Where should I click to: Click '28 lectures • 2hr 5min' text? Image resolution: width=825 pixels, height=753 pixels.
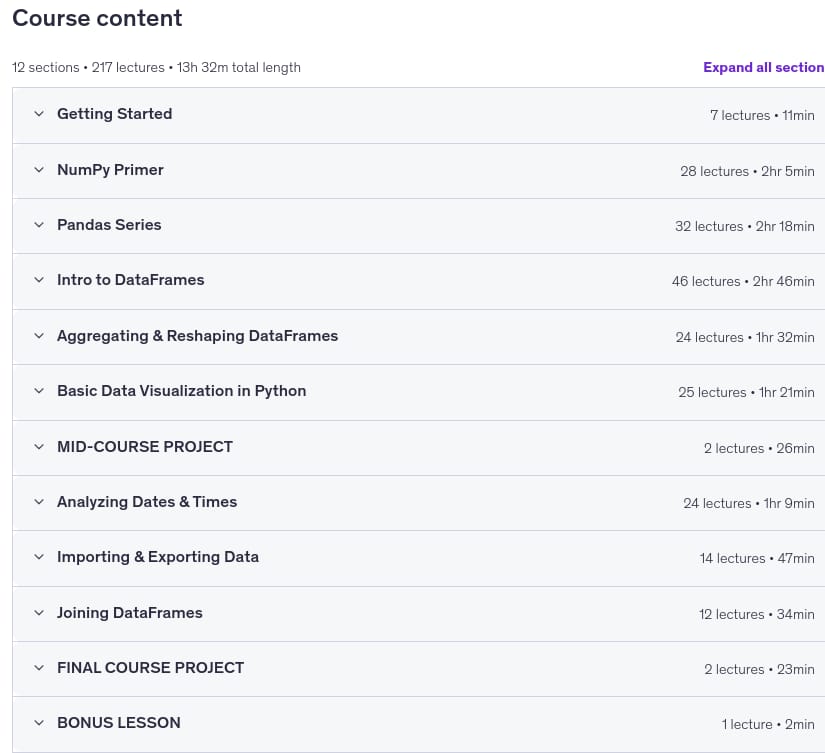747,171
